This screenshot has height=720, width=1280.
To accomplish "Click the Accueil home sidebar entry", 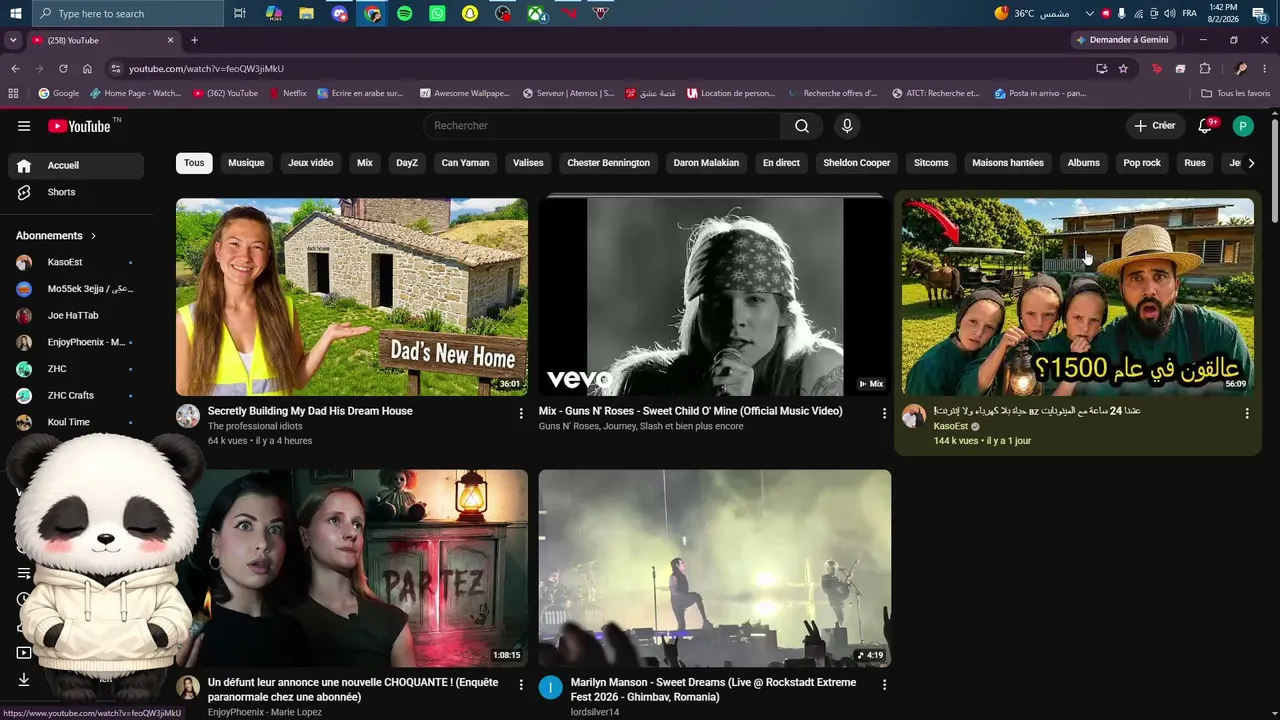I will tap(76, 166).
